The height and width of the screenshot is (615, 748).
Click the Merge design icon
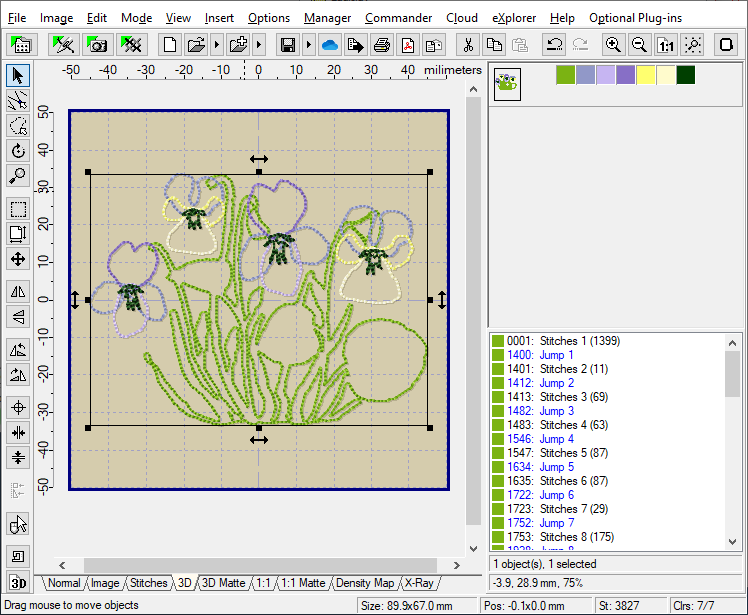[238, 45]
